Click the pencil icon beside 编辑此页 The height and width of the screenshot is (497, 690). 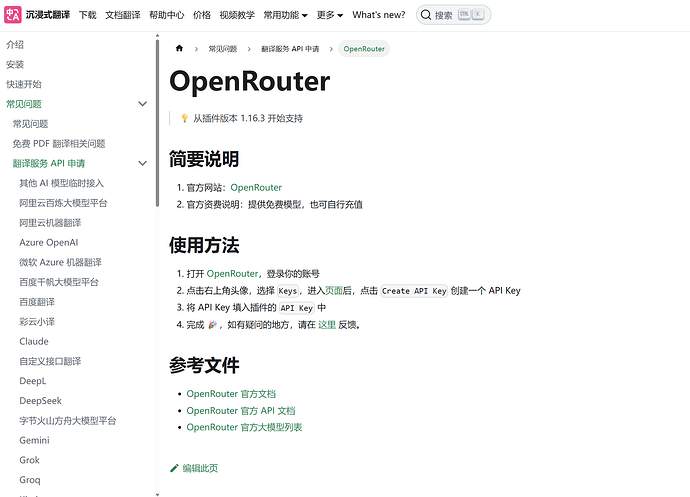[174, 468]
